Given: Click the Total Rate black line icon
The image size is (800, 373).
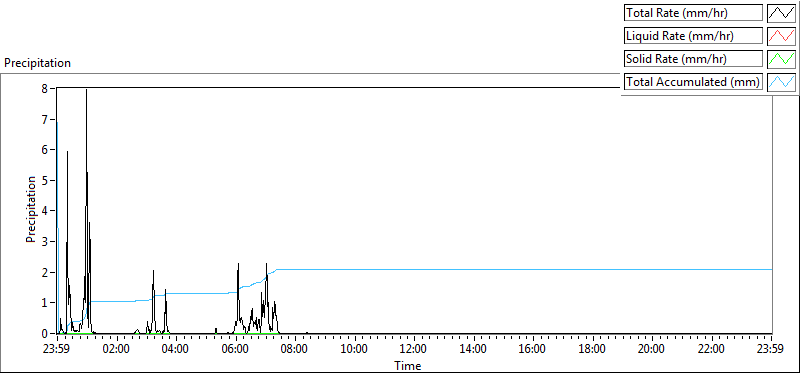Looking at the screenshot, I should [x=782, y=13].
